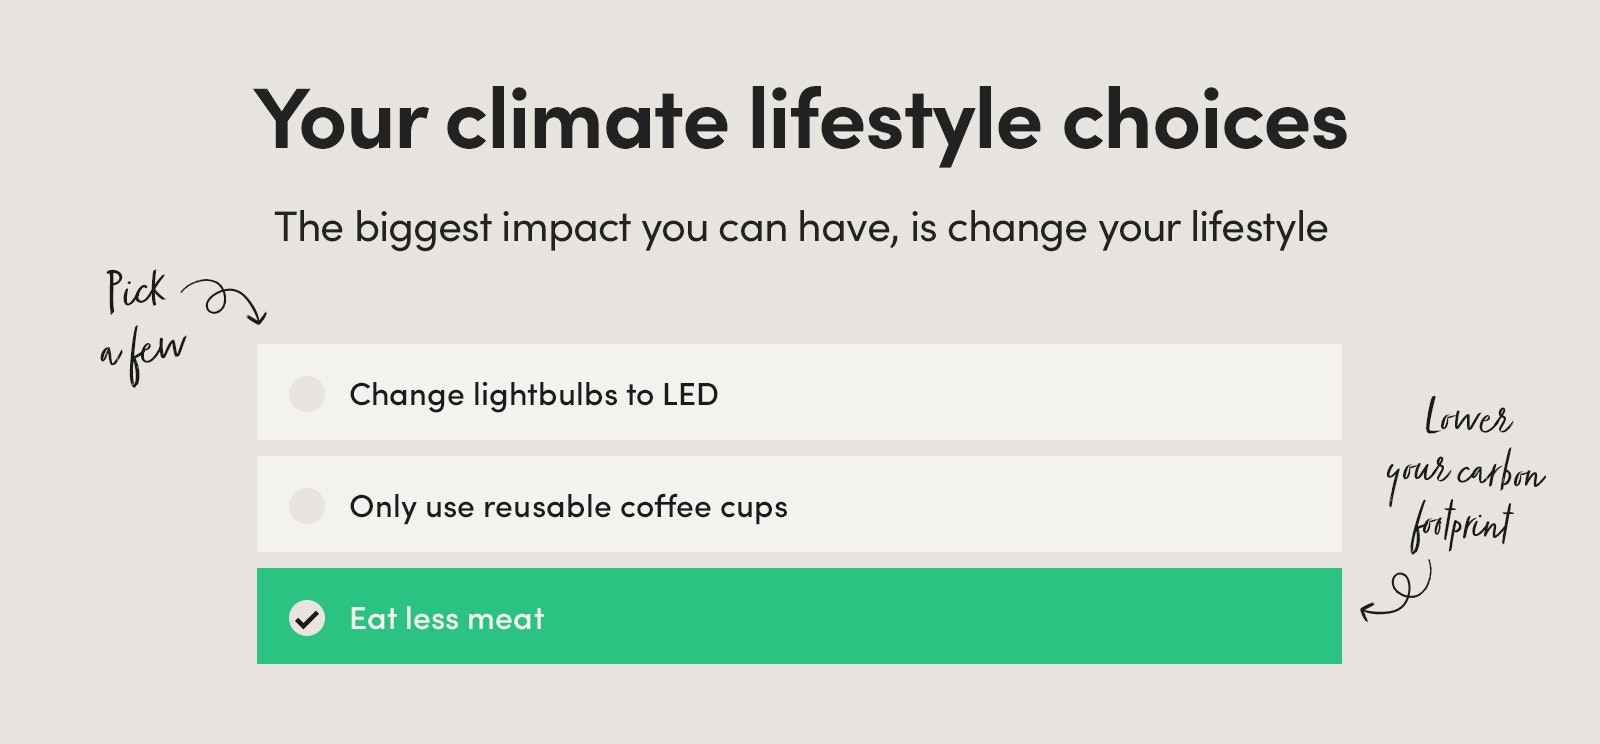Toggle the green Eat less meat option
Image resolution: width=1600 pixels, height=744 pixels.
click(799, 616)
